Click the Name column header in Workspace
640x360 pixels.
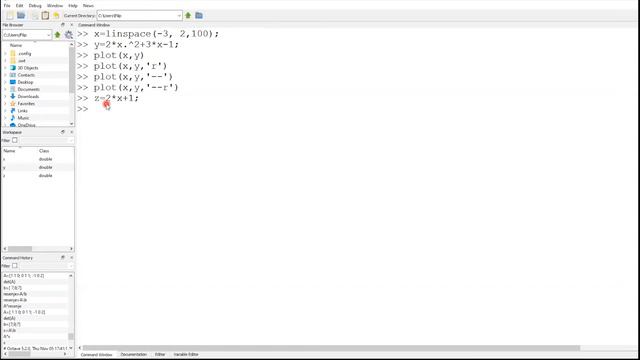pos(9,151)
